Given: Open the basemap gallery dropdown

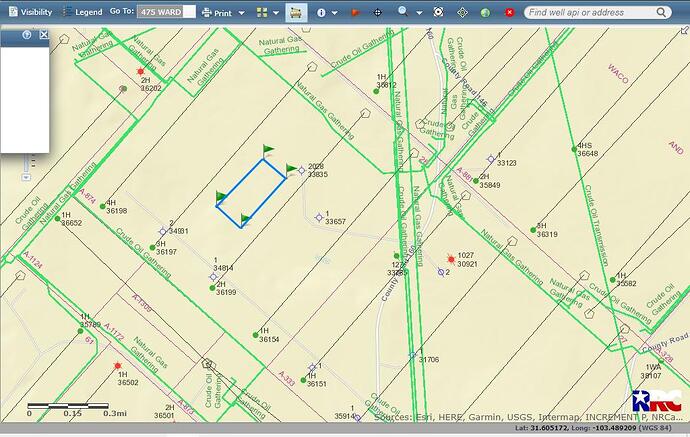Looking at the screenshot, I should click(x=266, y=12).
